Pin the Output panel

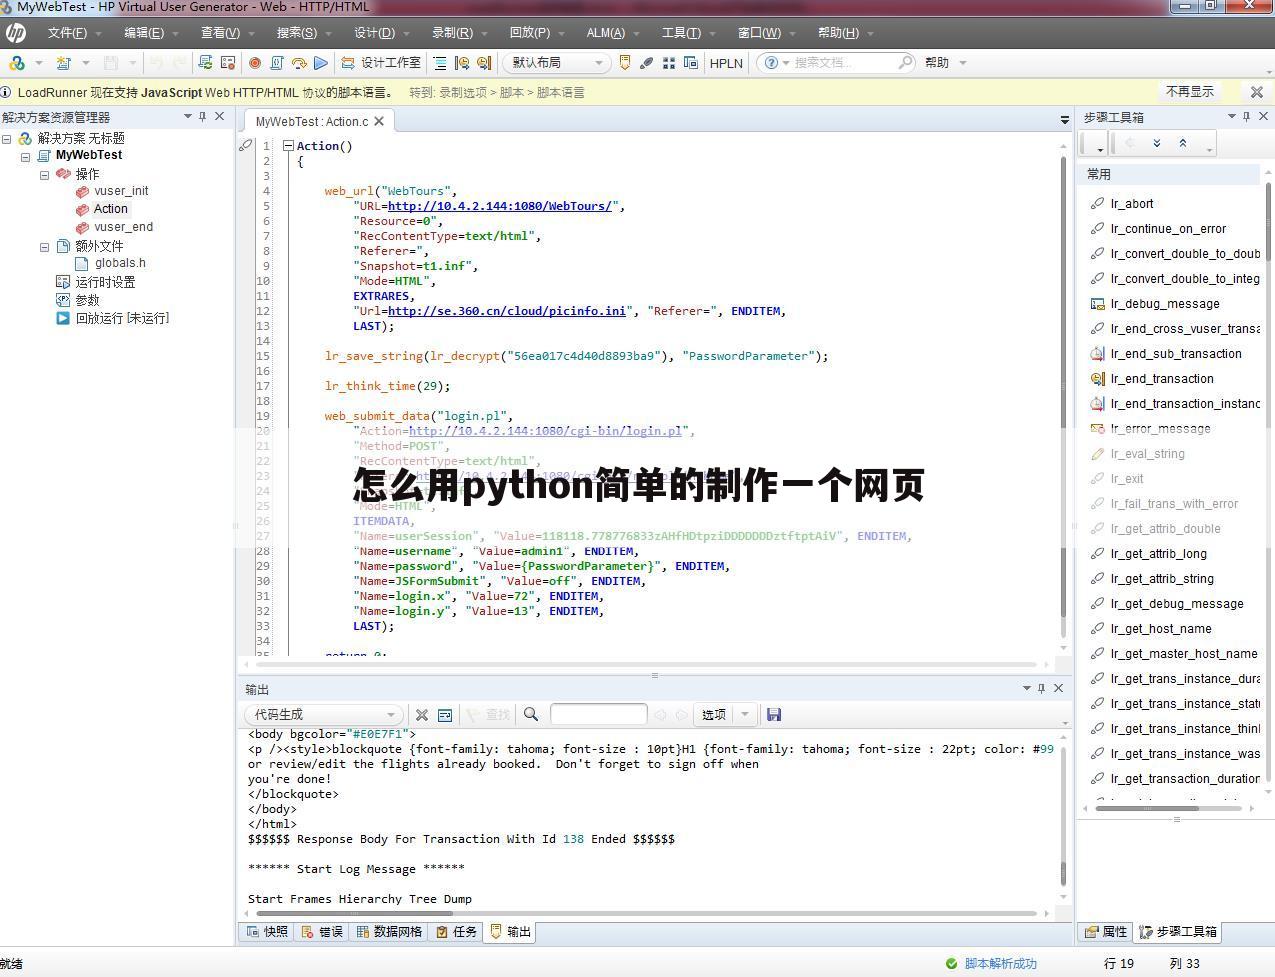pyautogui.click(x=1042, y=688)
